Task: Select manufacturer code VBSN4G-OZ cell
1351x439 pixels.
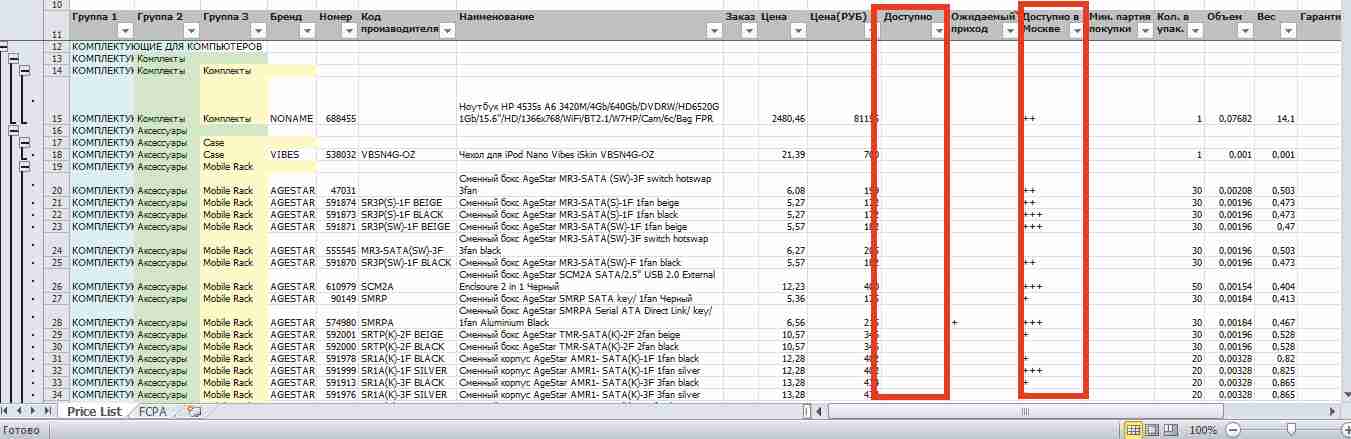Action: pyautogui.click(x=407, y=155)
